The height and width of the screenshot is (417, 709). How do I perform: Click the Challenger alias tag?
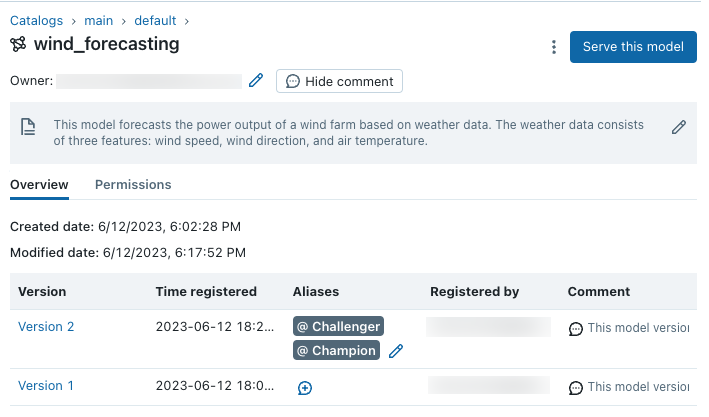point(338,327)
